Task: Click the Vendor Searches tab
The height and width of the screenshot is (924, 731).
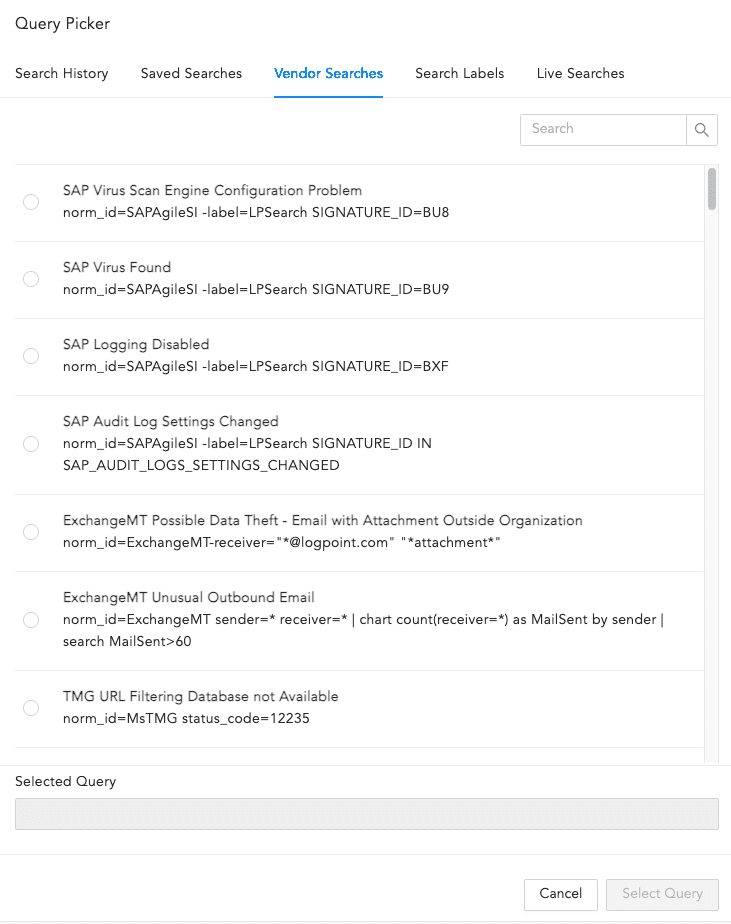Action: pos(328,73)
